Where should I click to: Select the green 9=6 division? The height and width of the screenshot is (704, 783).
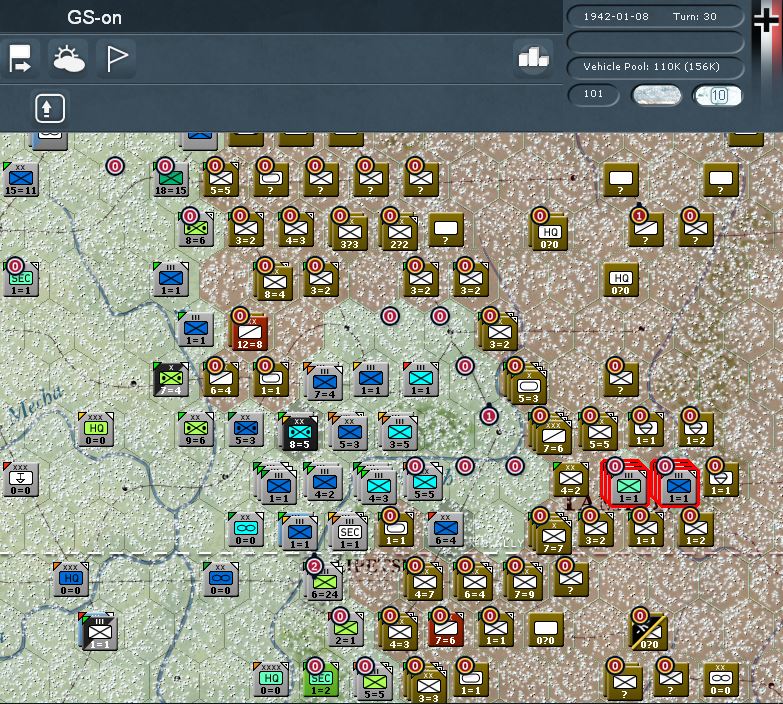coord(196,429)
